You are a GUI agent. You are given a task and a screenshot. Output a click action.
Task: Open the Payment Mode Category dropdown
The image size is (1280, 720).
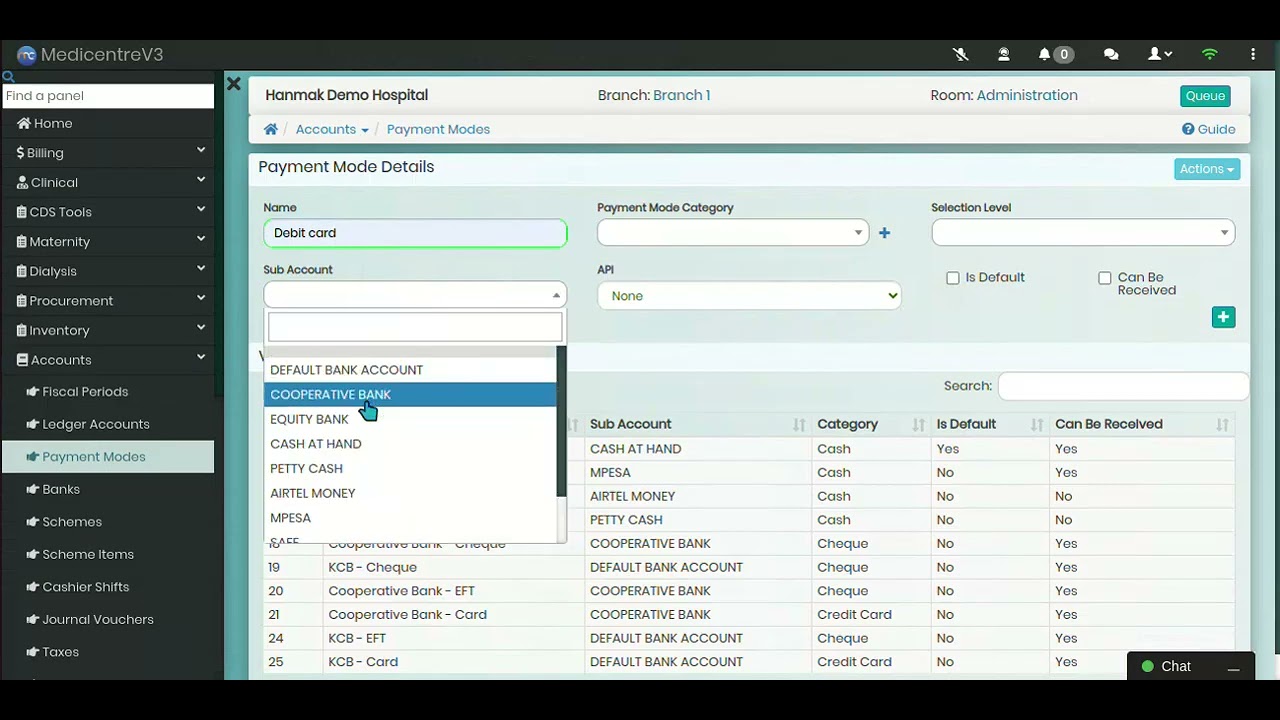click(x=732, y=233)
